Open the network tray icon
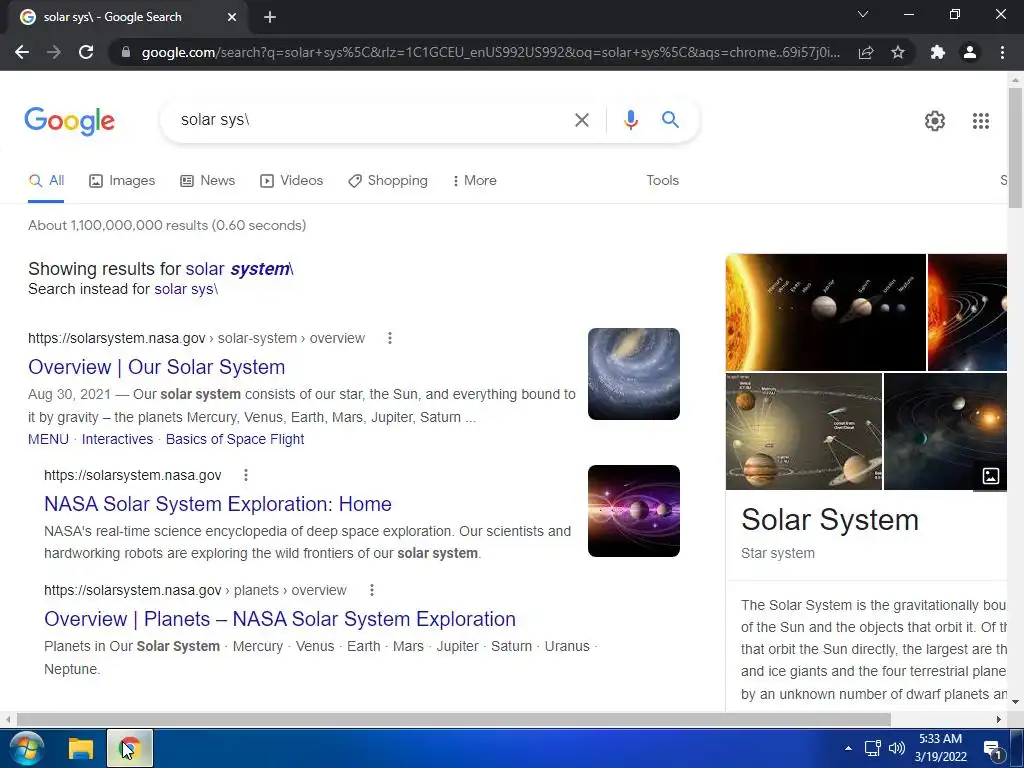Viewport: 1024px width, 768px height. 872,748
